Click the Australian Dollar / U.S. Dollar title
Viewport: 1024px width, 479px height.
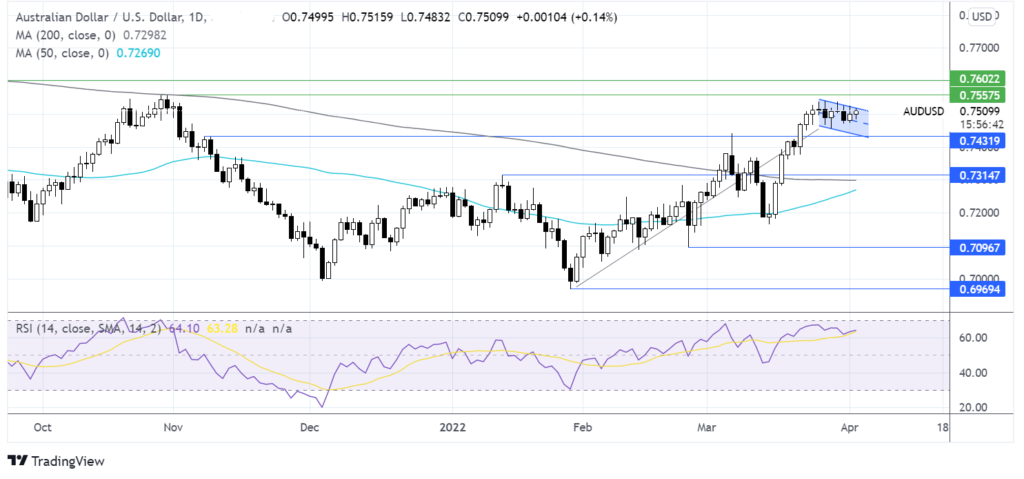coord(108,18)
